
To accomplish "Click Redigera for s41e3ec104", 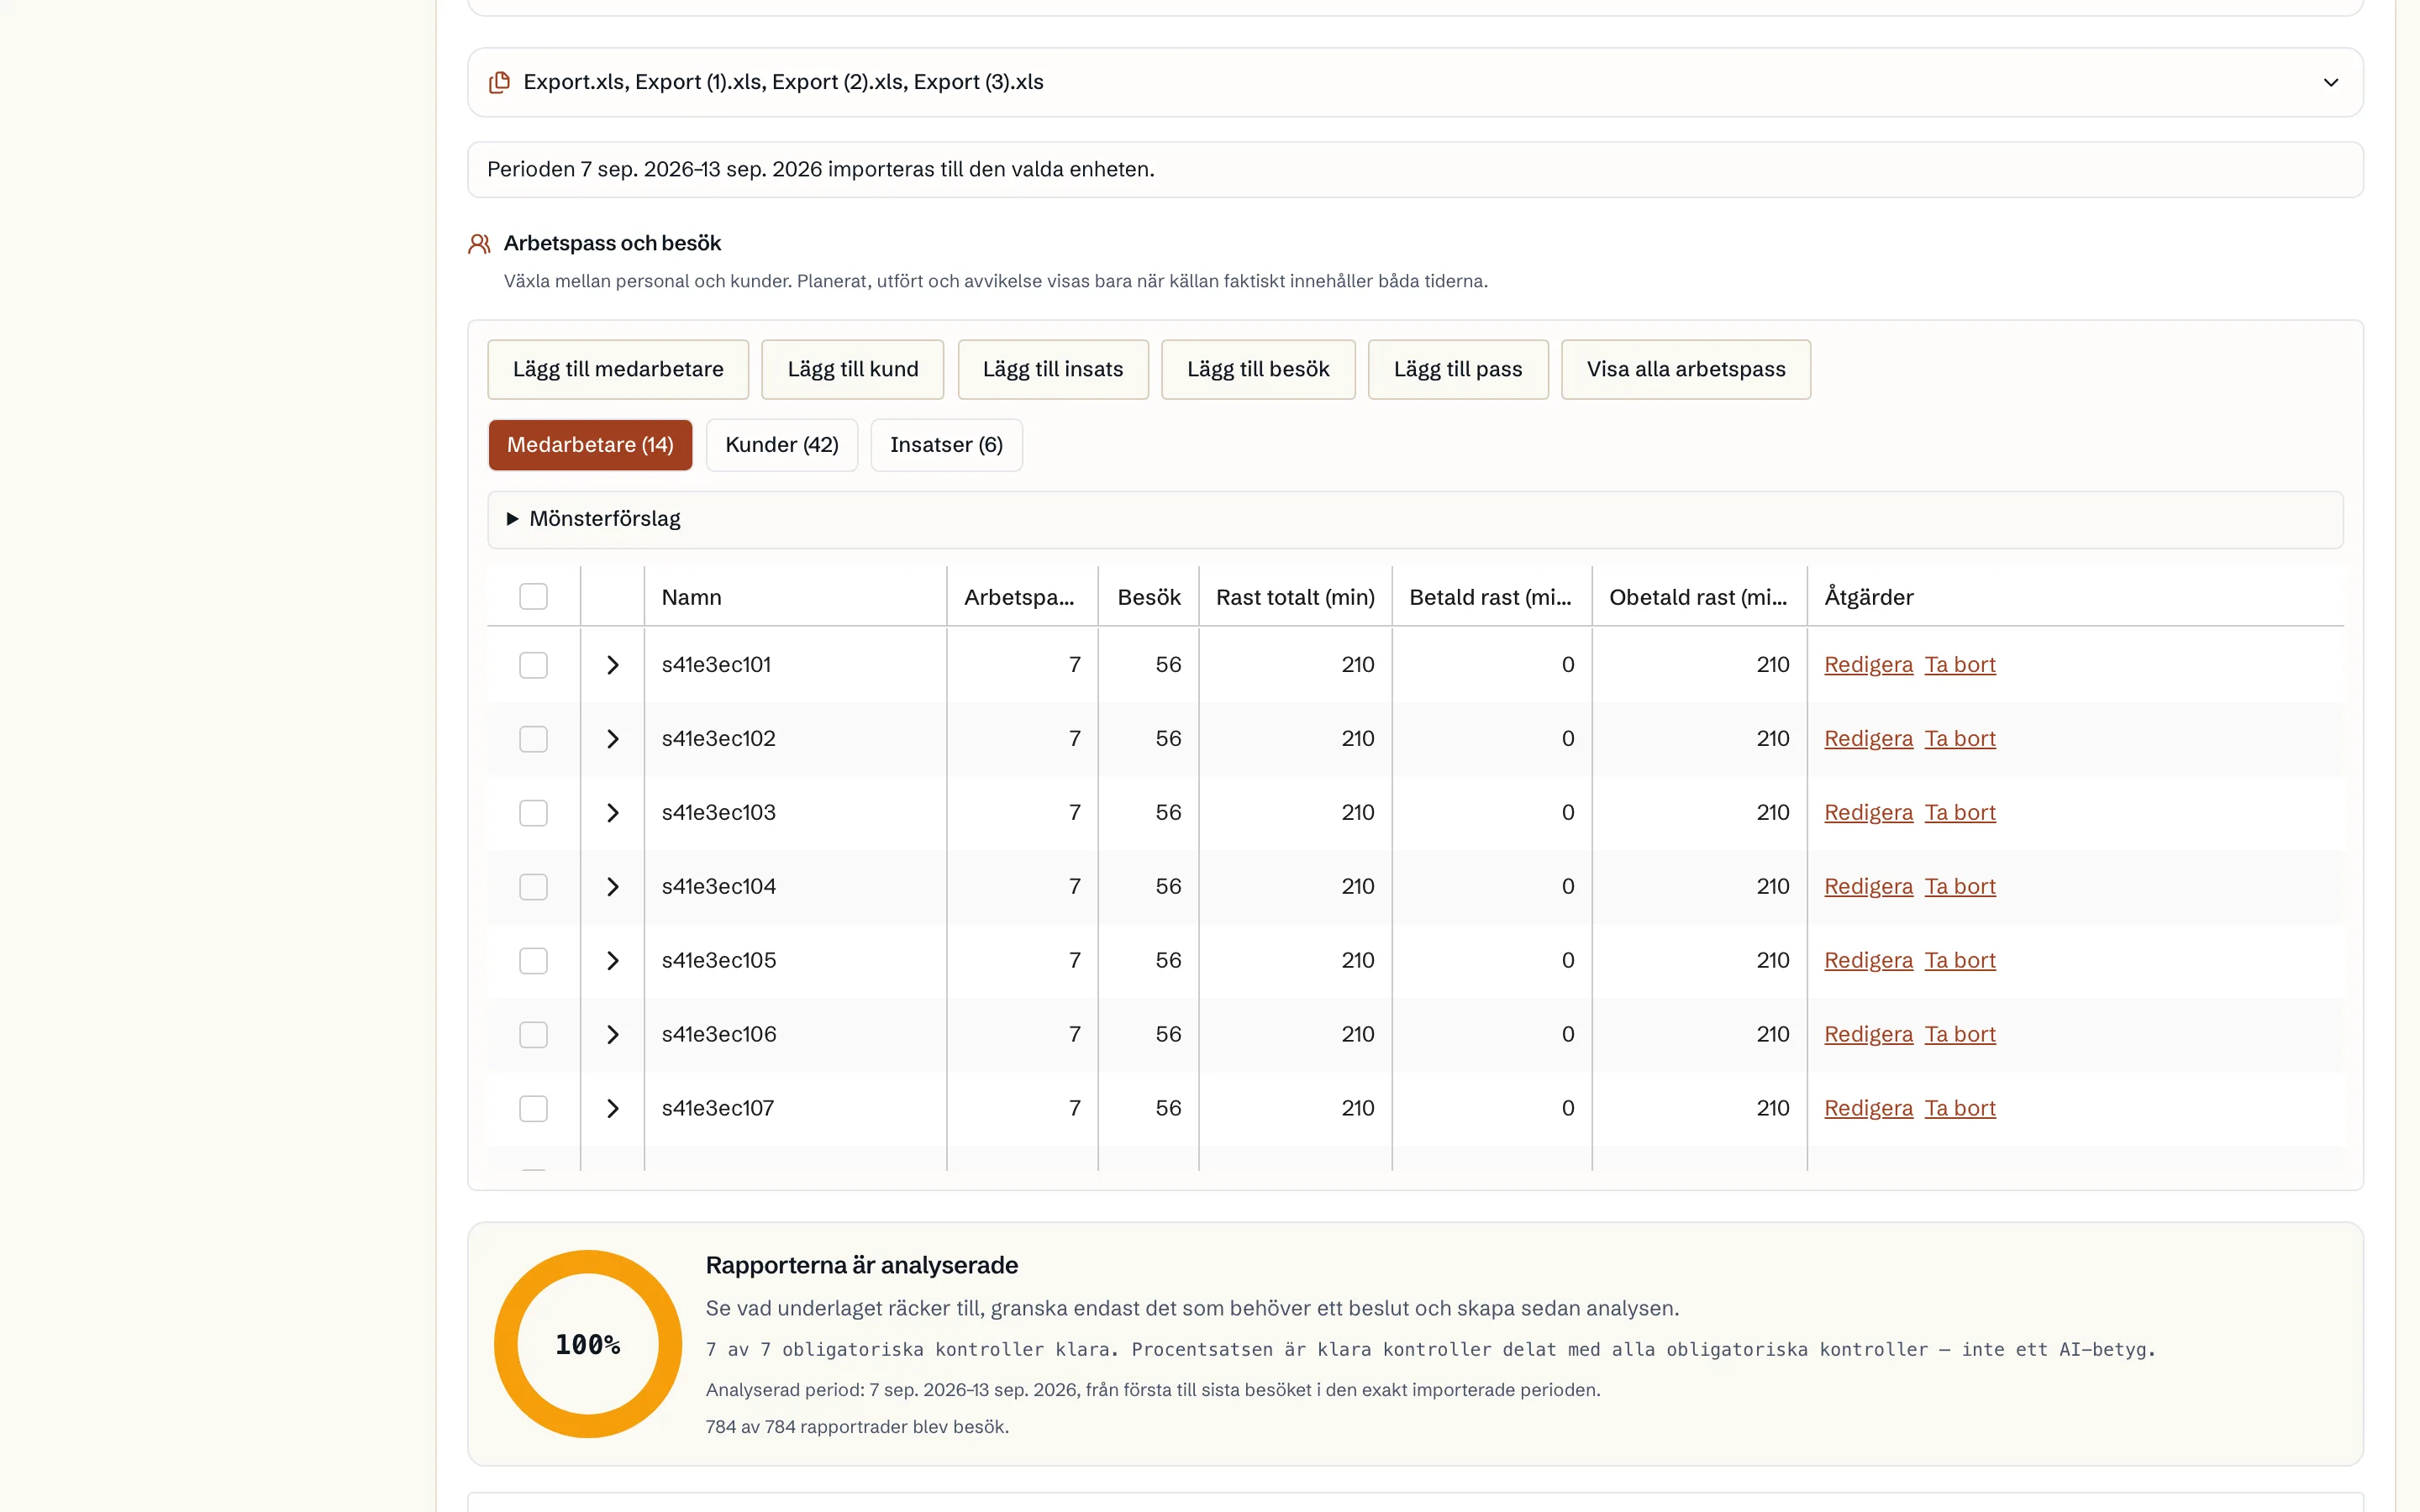I will click(x=1868, y=887).
